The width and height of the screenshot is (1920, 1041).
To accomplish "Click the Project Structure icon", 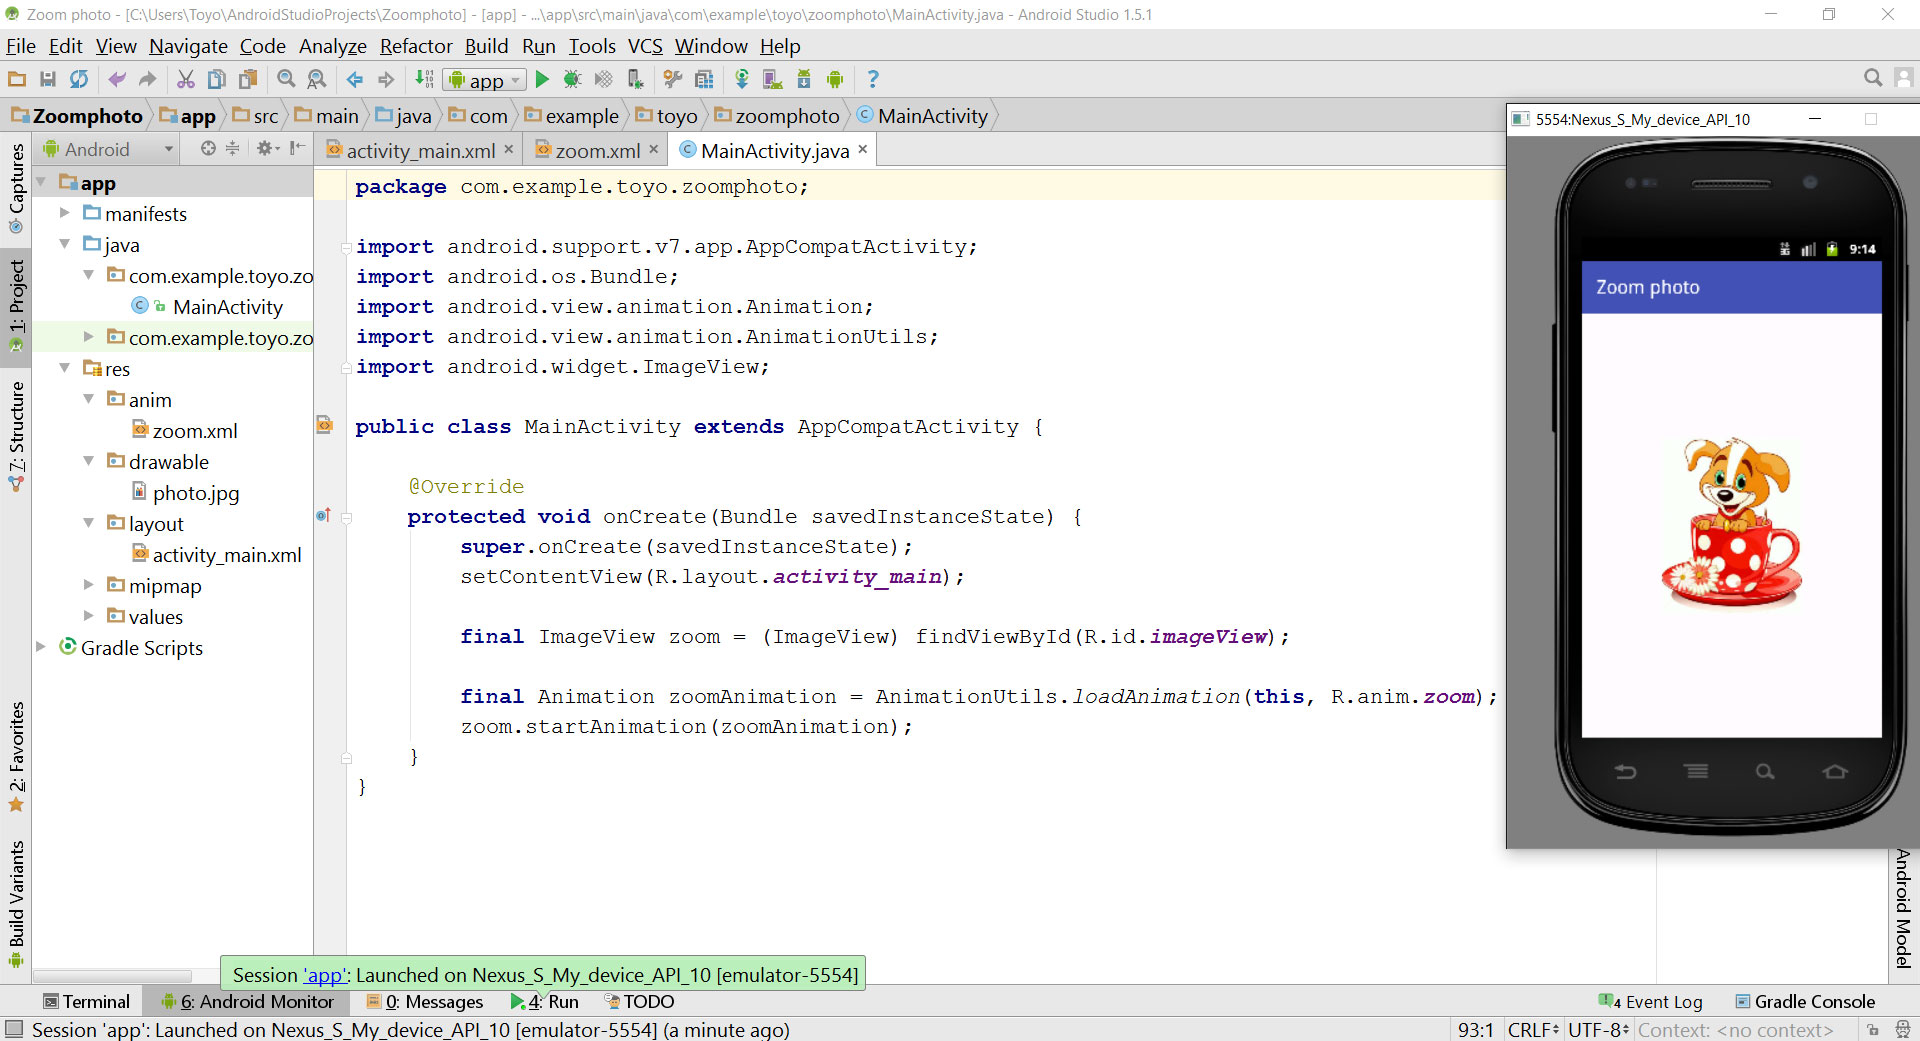I will [704, 79].
